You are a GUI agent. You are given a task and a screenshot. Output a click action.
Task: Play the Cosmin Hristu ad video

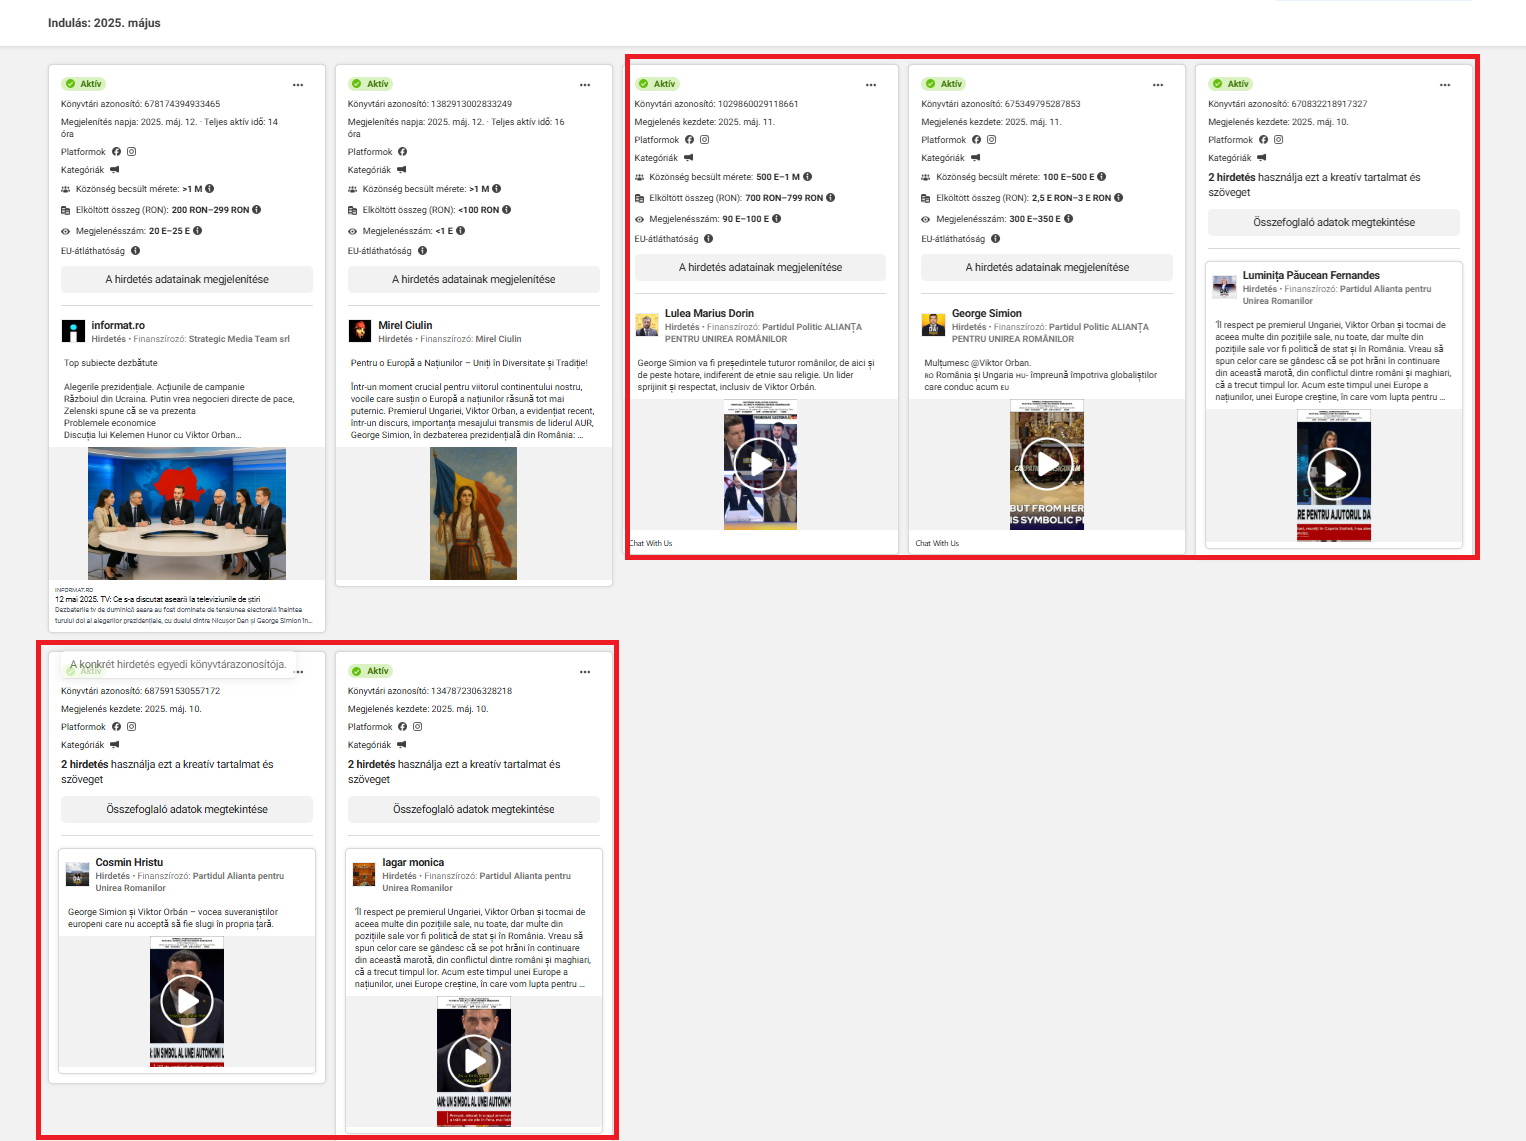pos(187,1001)
